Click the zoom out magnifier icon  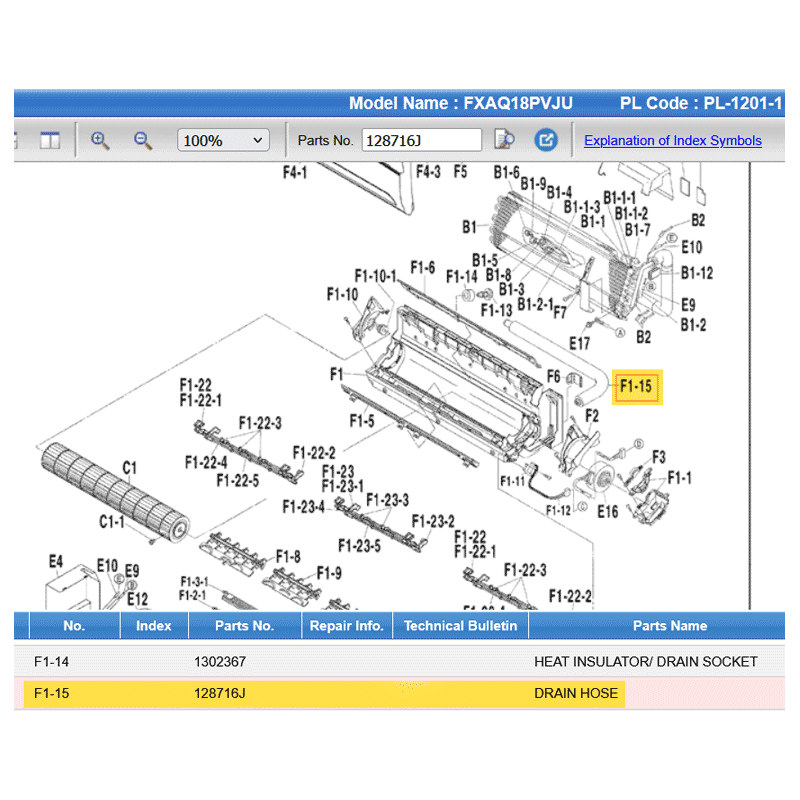[143, 140]
